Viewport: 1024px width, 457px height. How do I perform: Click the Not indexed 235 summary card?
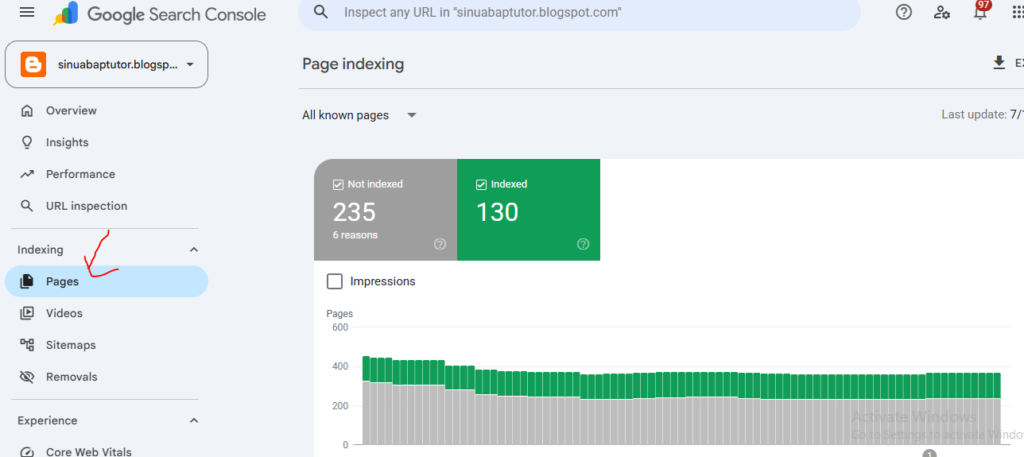pos(385,210)
